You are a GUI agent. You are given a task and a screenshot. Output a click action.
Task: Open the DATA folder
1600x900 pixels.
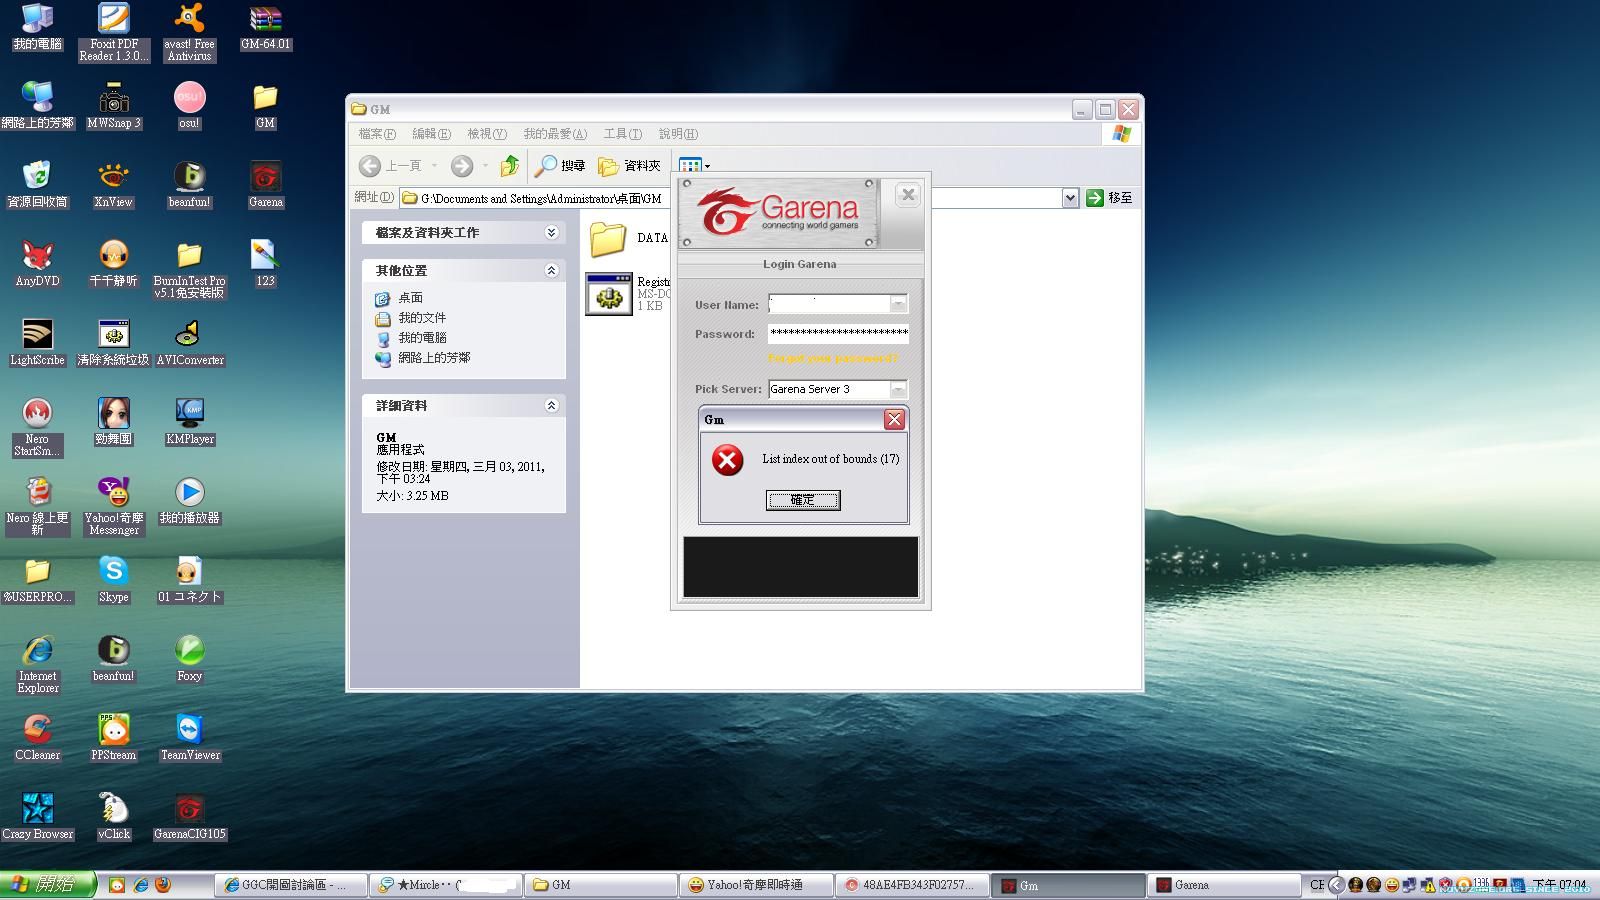pyautogui.click(x=608, y=239)
